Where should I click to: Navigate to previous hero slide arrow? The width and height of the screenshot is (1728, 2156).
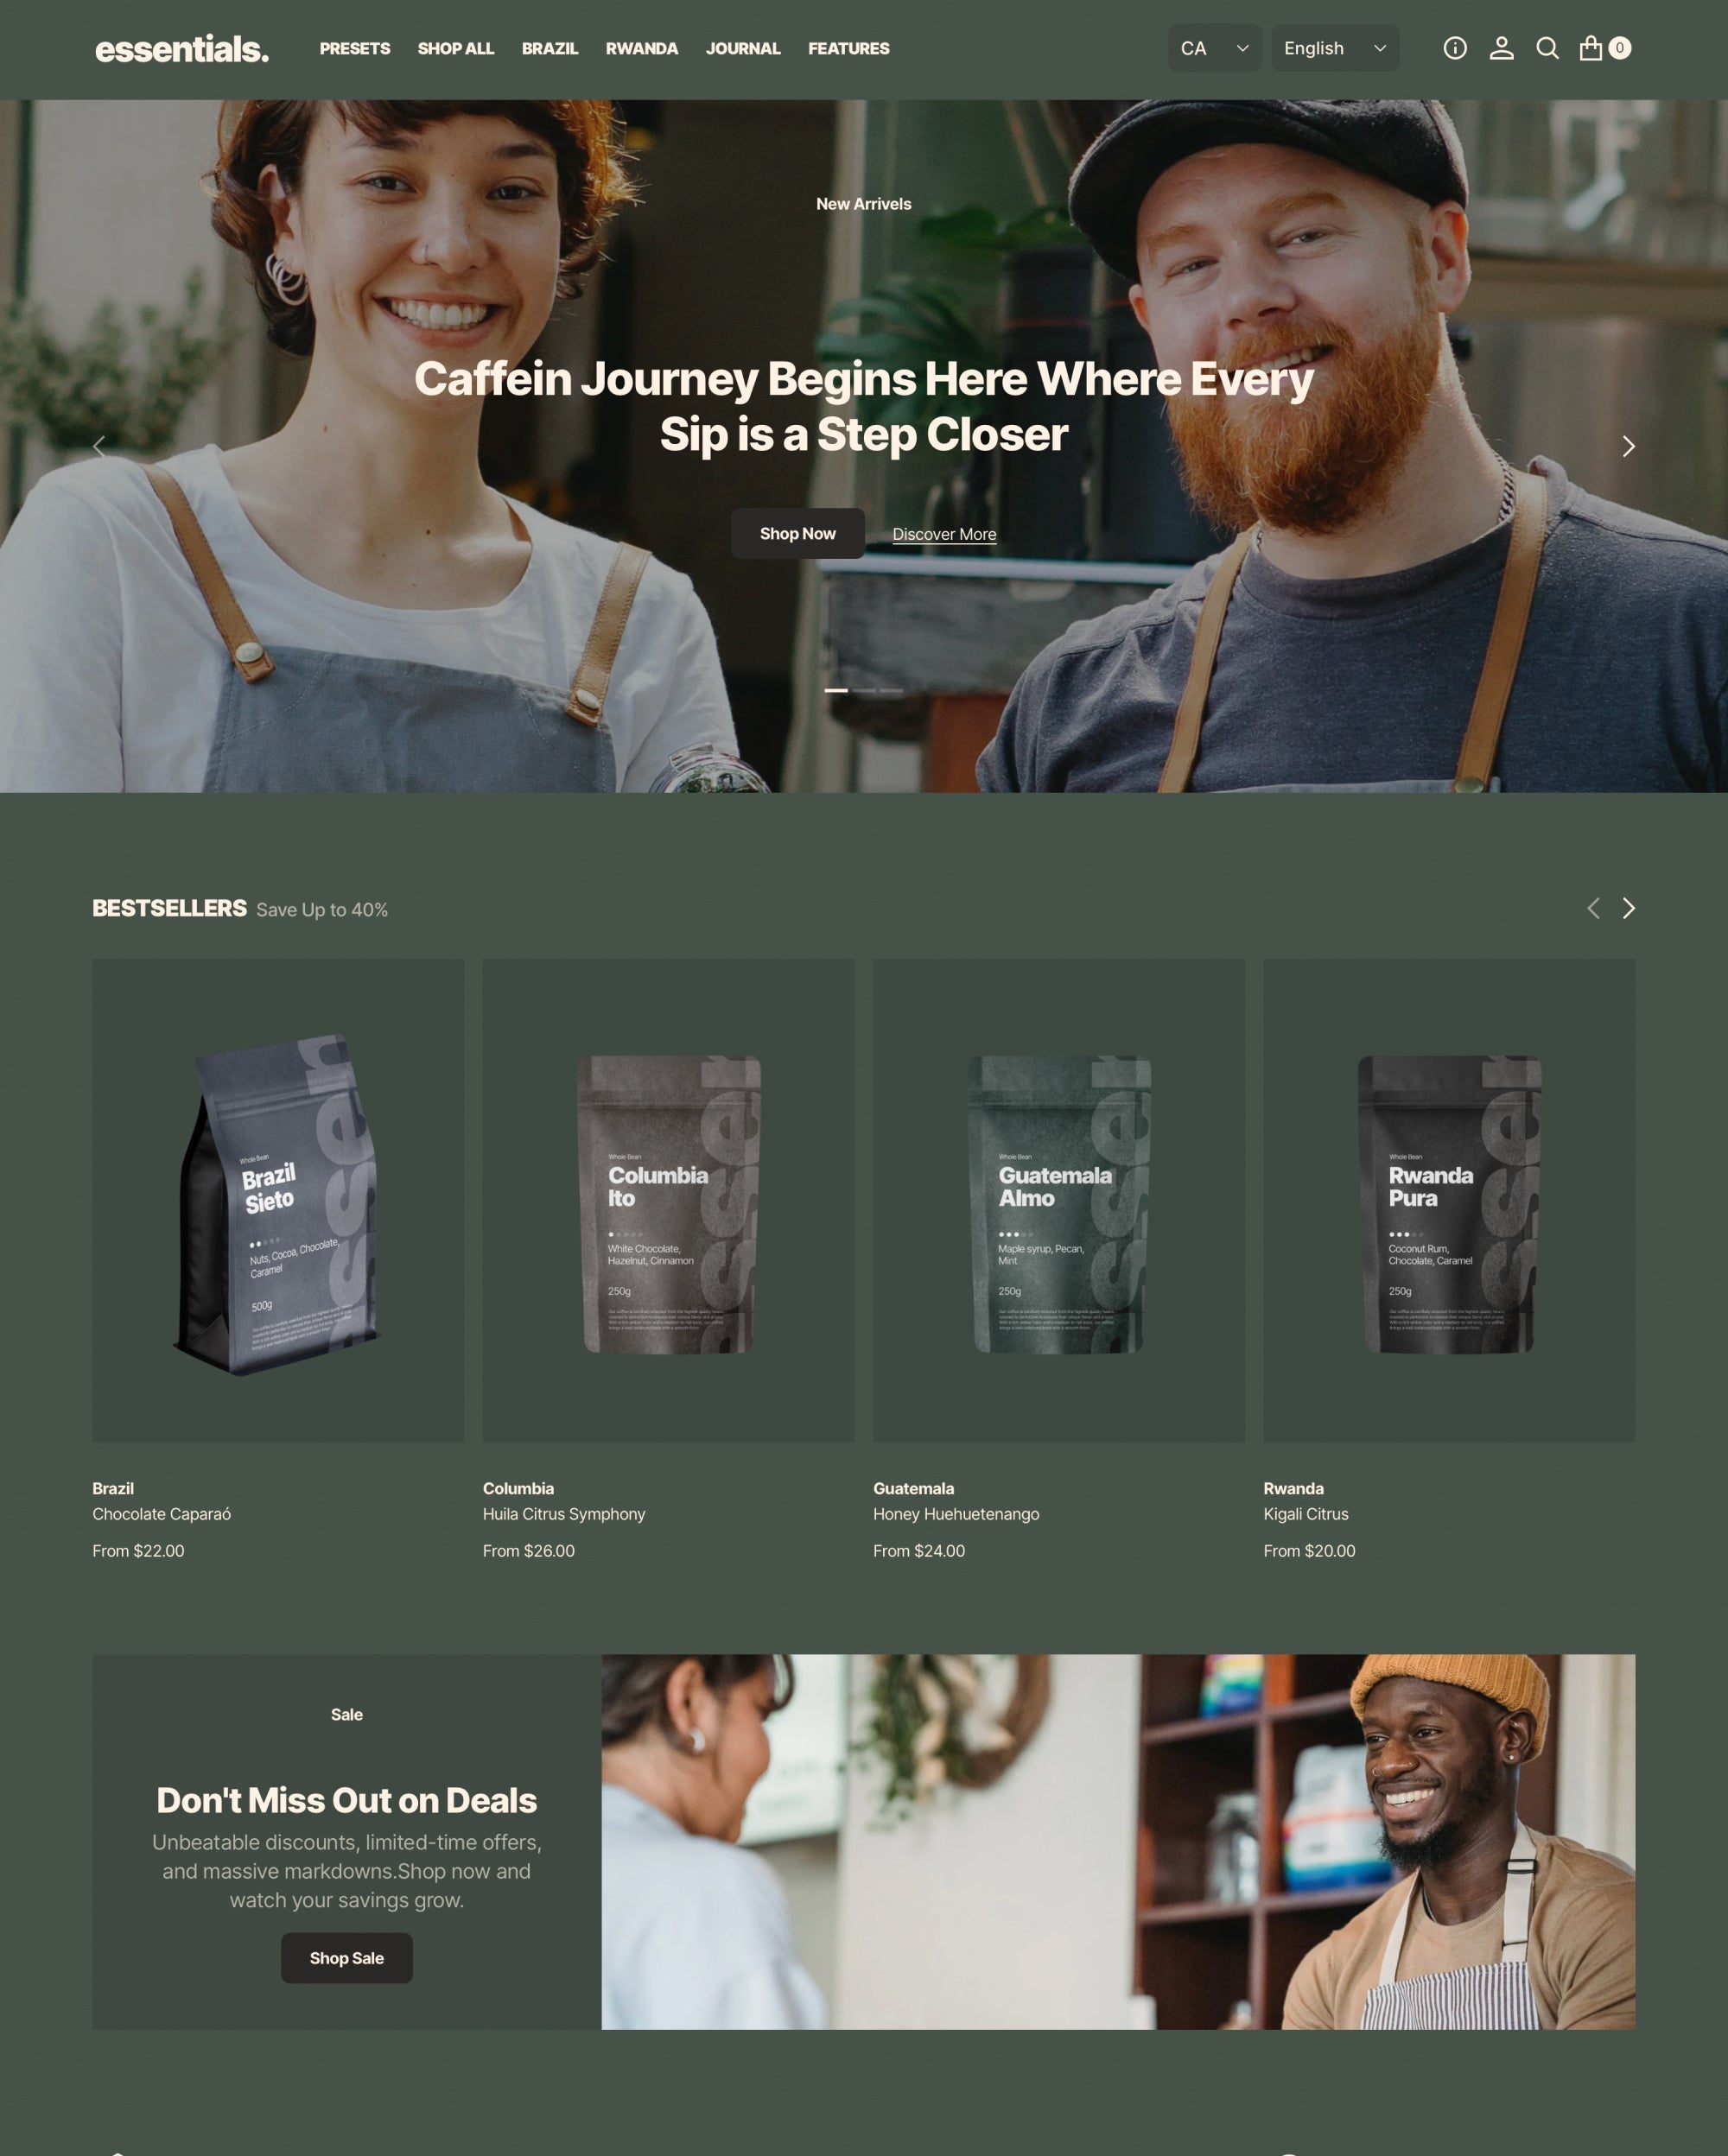tap(98, 446)
